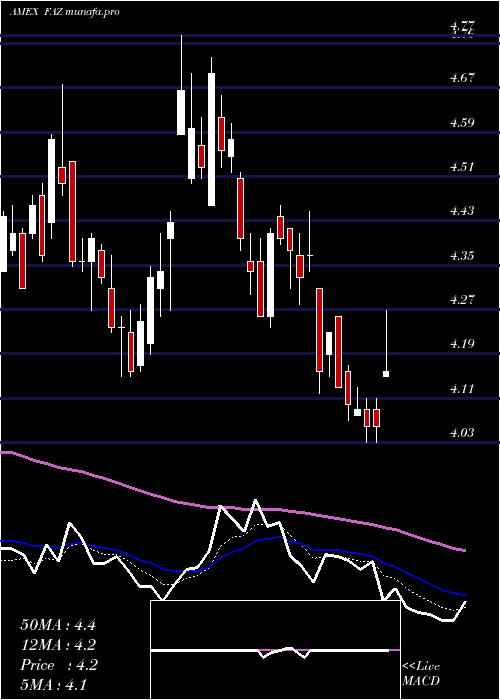The width and height of the screenshot is (500, 700).
Task: Click the MACD indicator box
Action: click(275, 650)
